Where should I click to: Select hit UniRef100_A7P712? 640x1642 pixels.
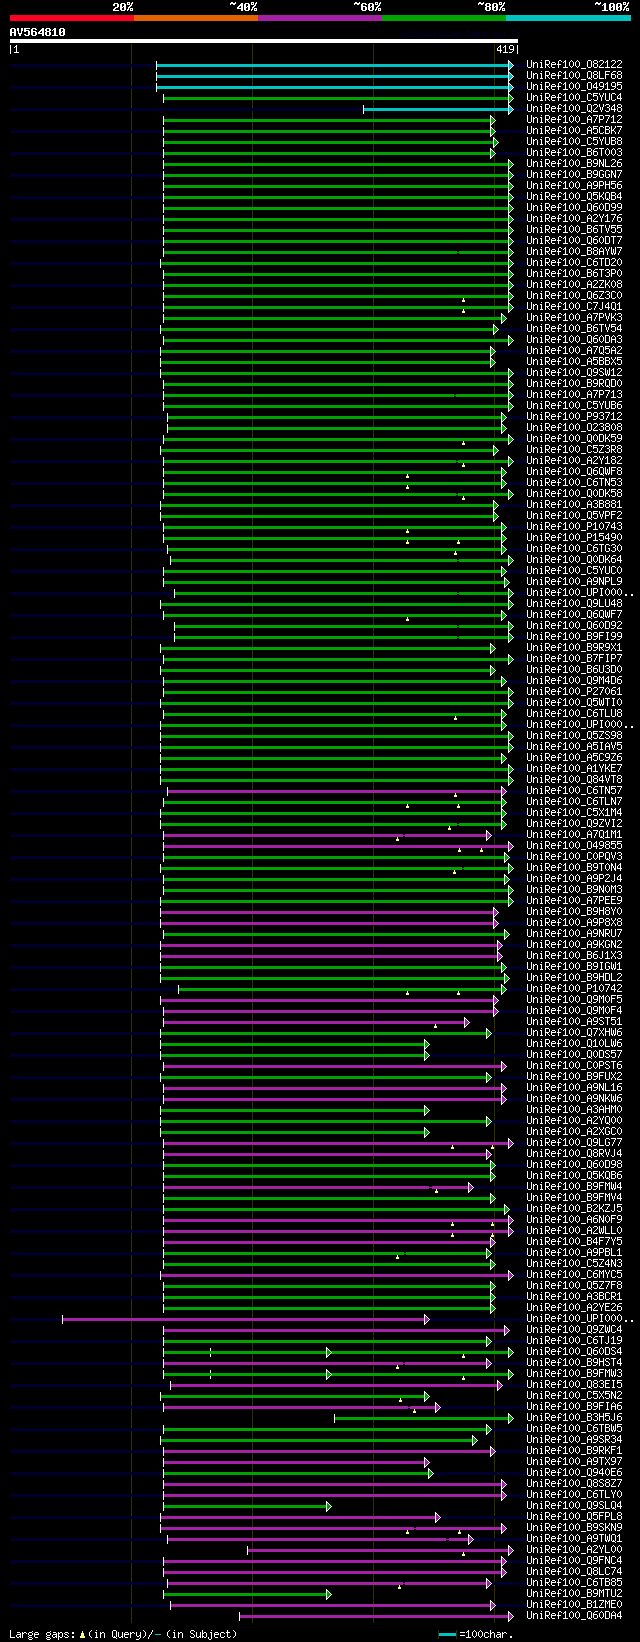pyautogui.click(x=574, y=120)
